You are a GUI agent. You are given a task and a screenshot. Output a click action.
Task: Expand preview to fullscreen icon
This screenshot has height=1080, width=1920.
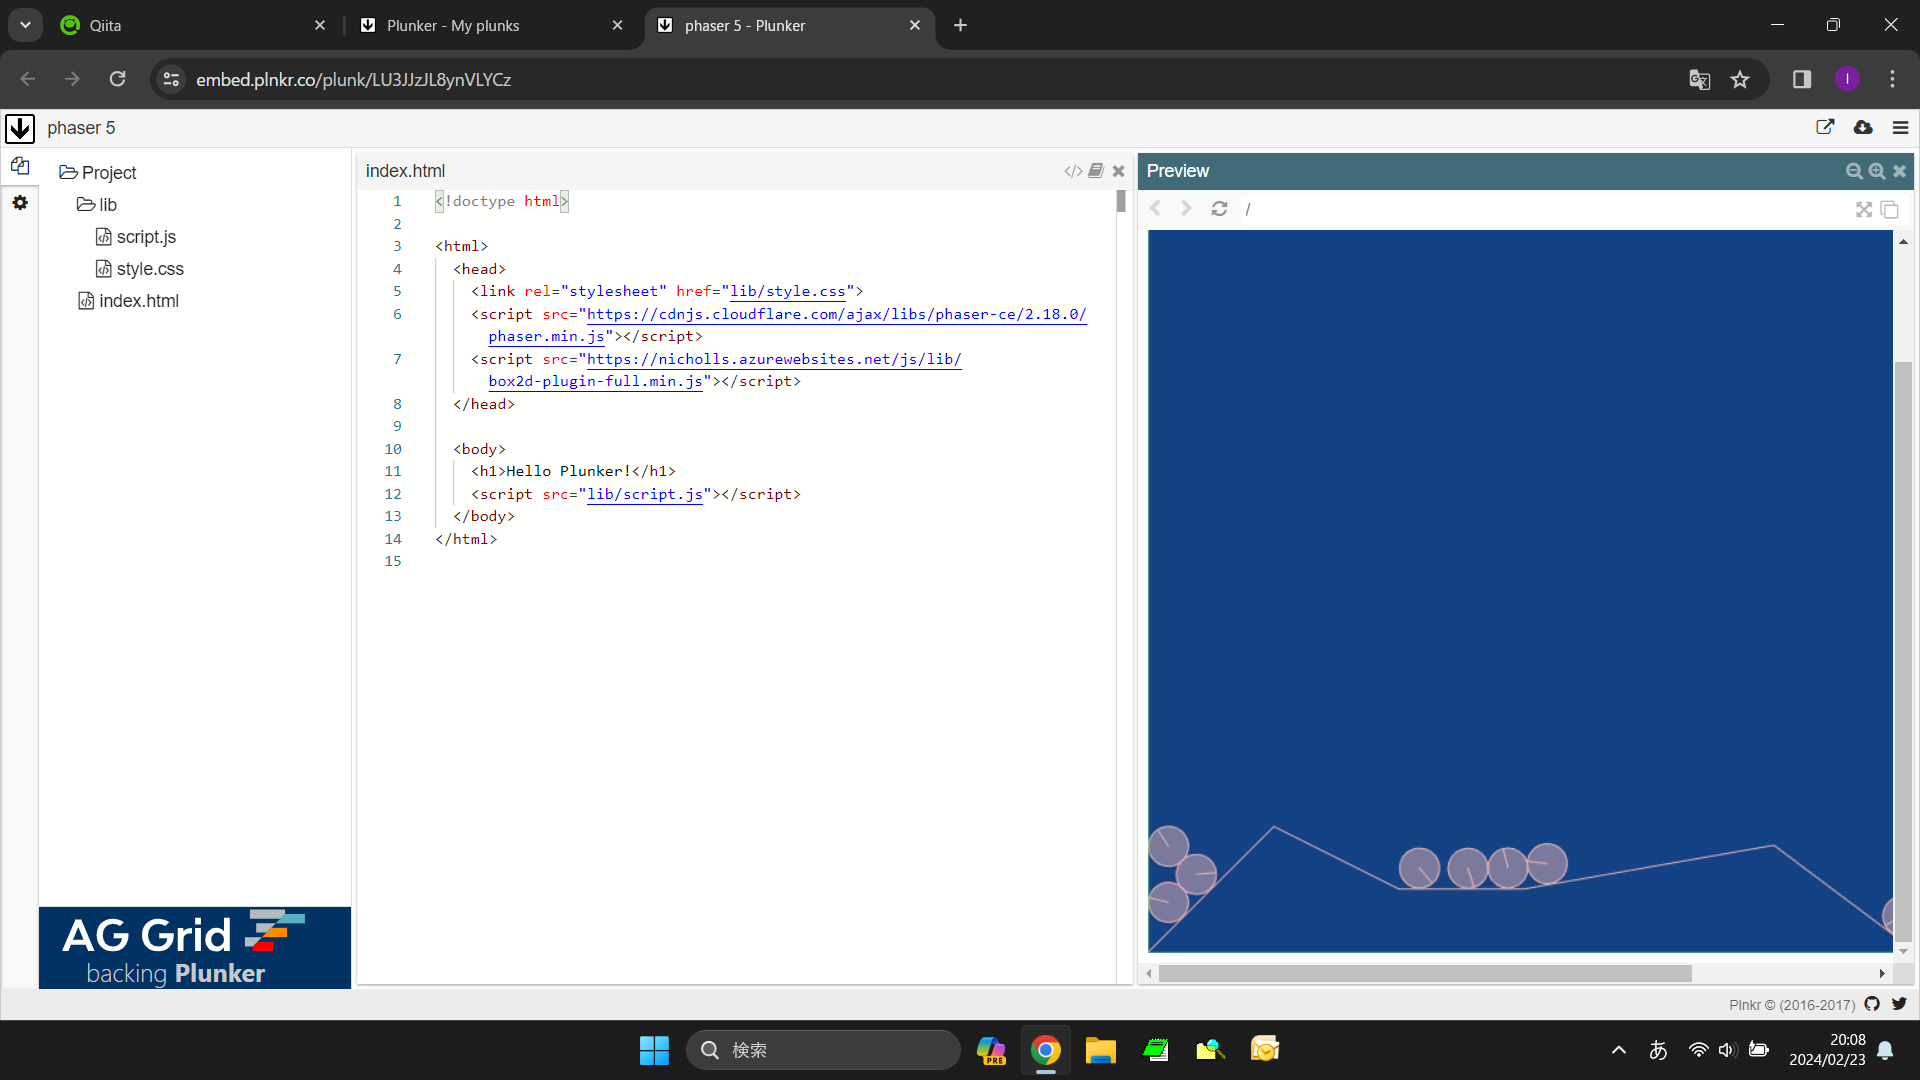pyautogui.click(x=1864, y=209)
